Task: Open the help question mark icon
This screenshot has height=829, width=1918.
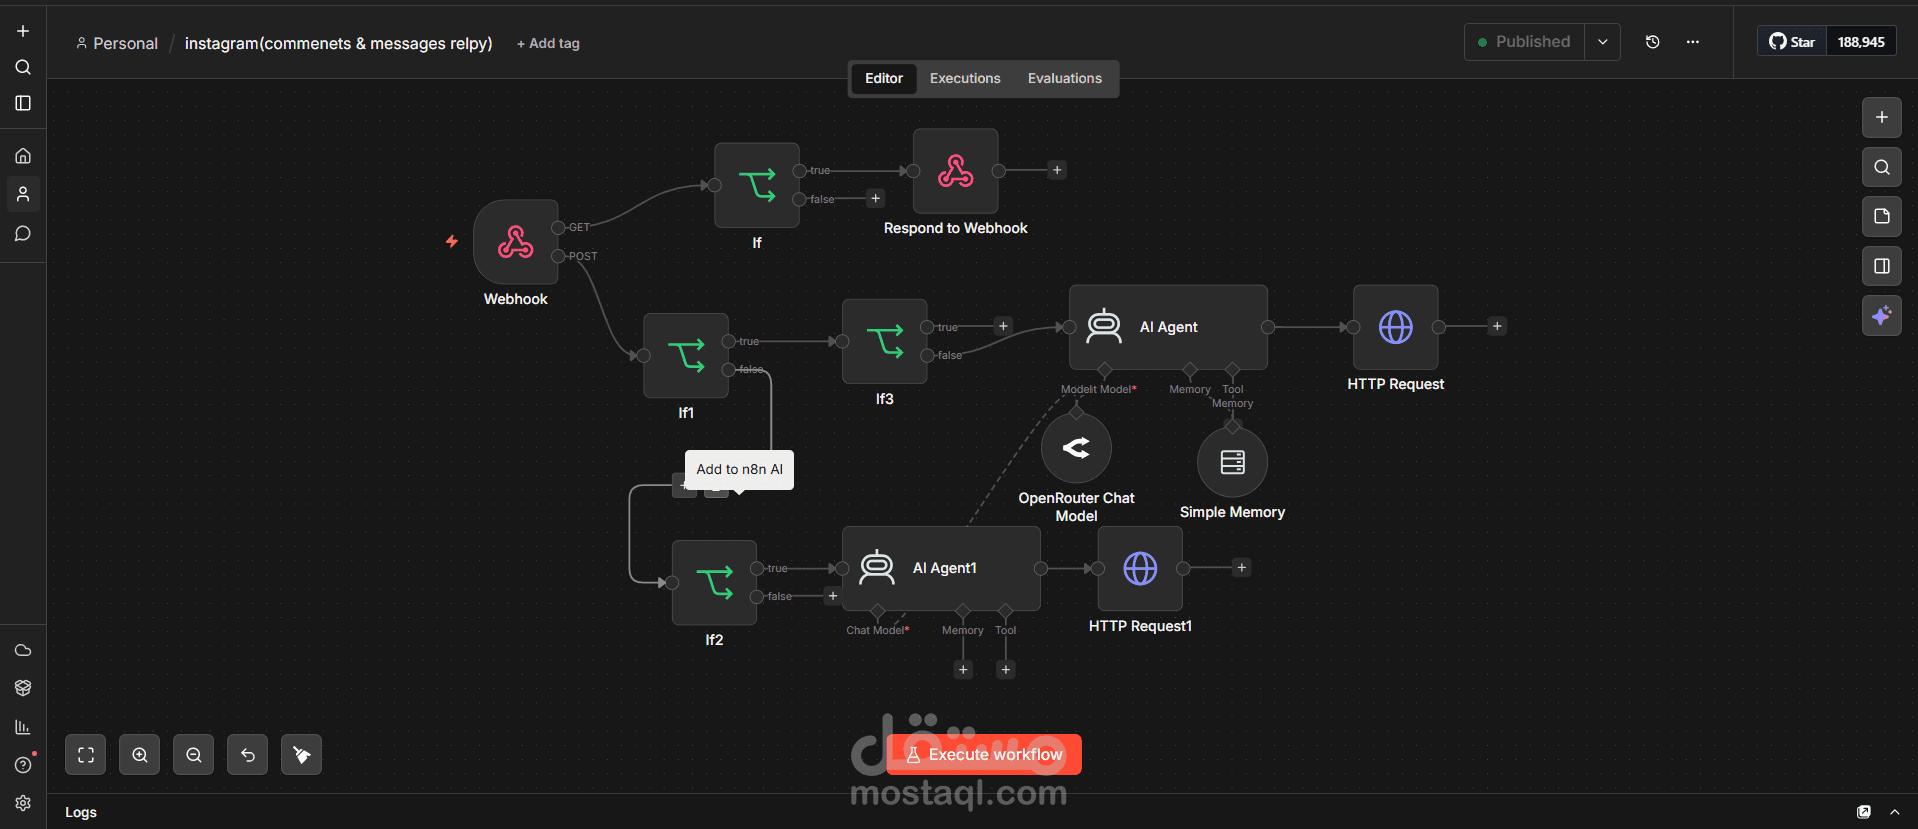Action: [x=23, y=765]
